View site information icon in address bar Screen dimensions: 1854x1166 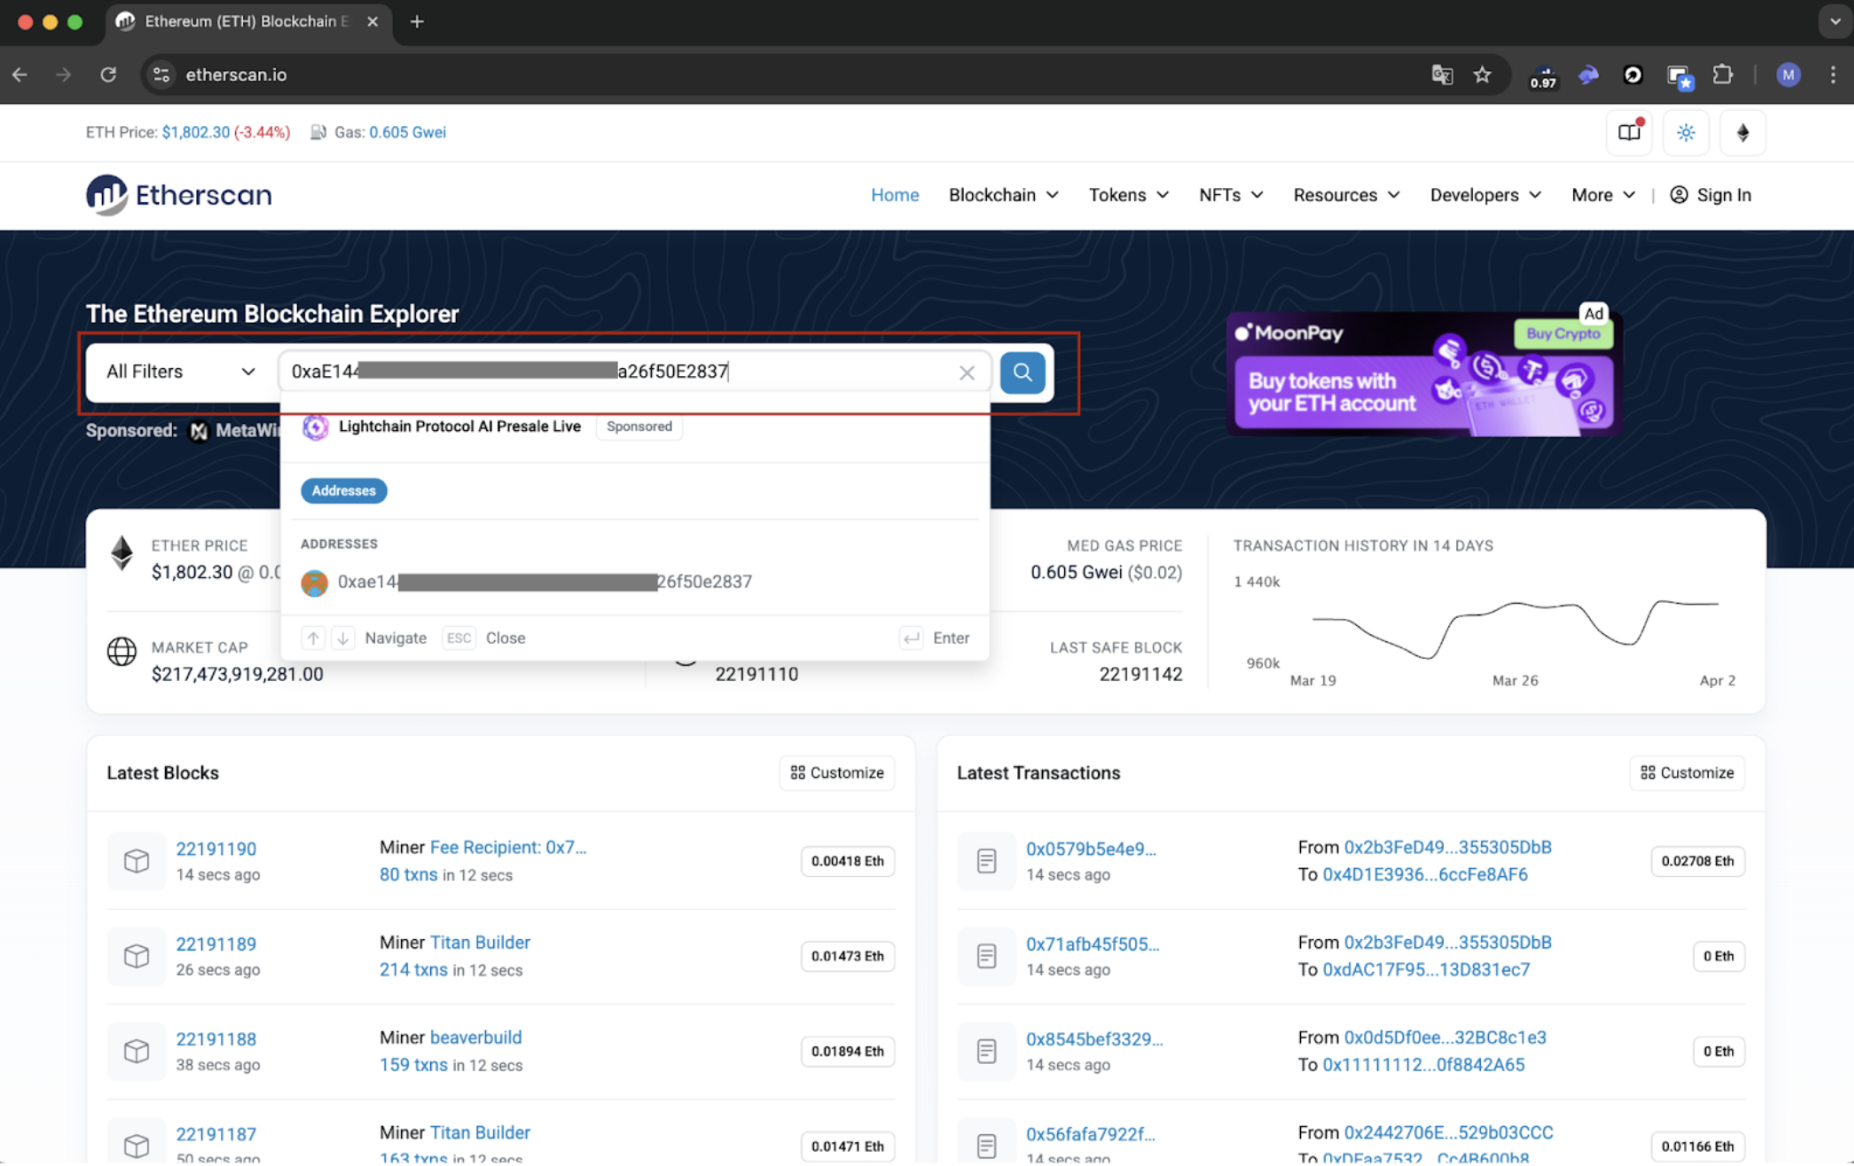(161, 75)
